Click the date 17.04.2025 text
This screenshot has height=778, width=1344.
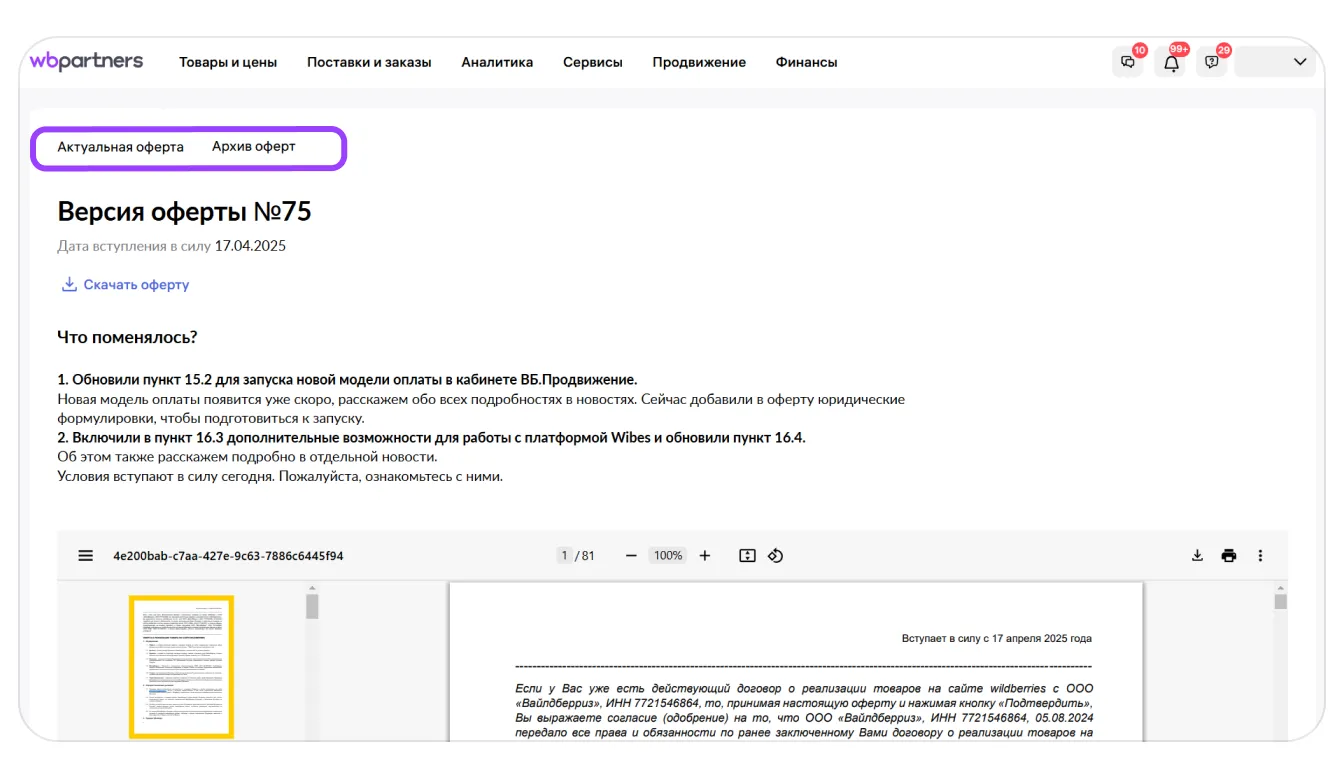(250, 246)
